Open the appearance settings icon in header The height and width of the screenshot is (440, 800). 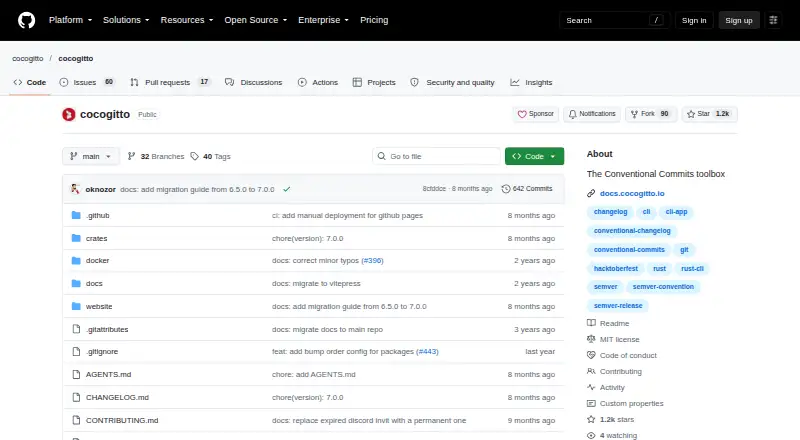(773, 20)
